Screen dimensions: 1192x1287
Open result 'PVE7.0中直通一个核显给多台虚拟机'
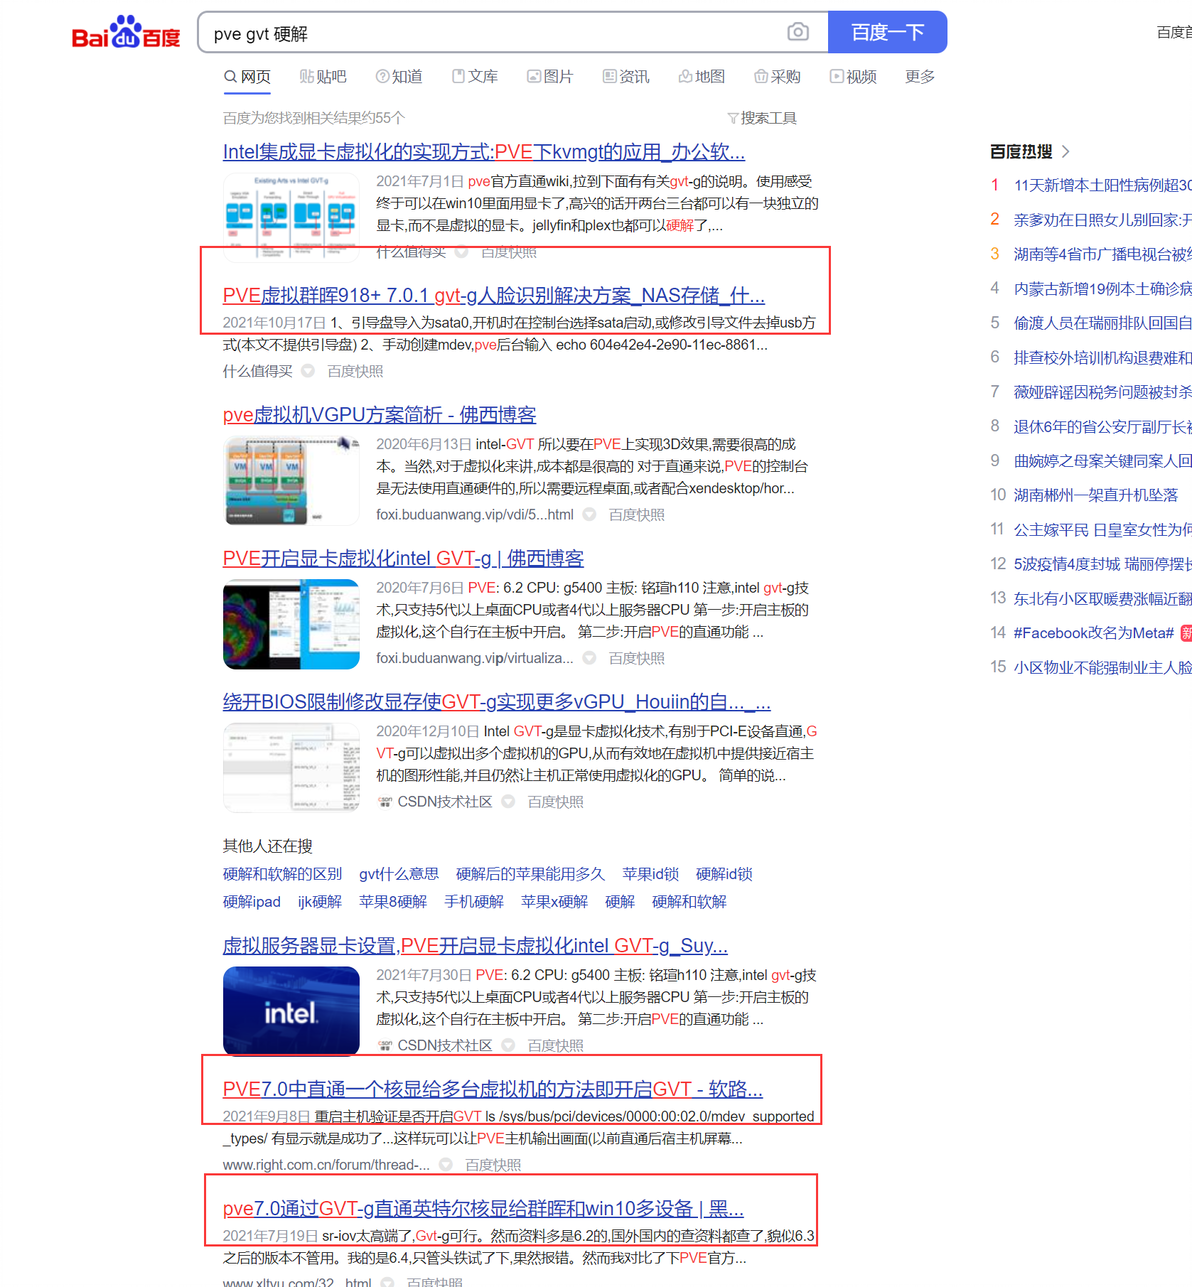pos(493,1089)
